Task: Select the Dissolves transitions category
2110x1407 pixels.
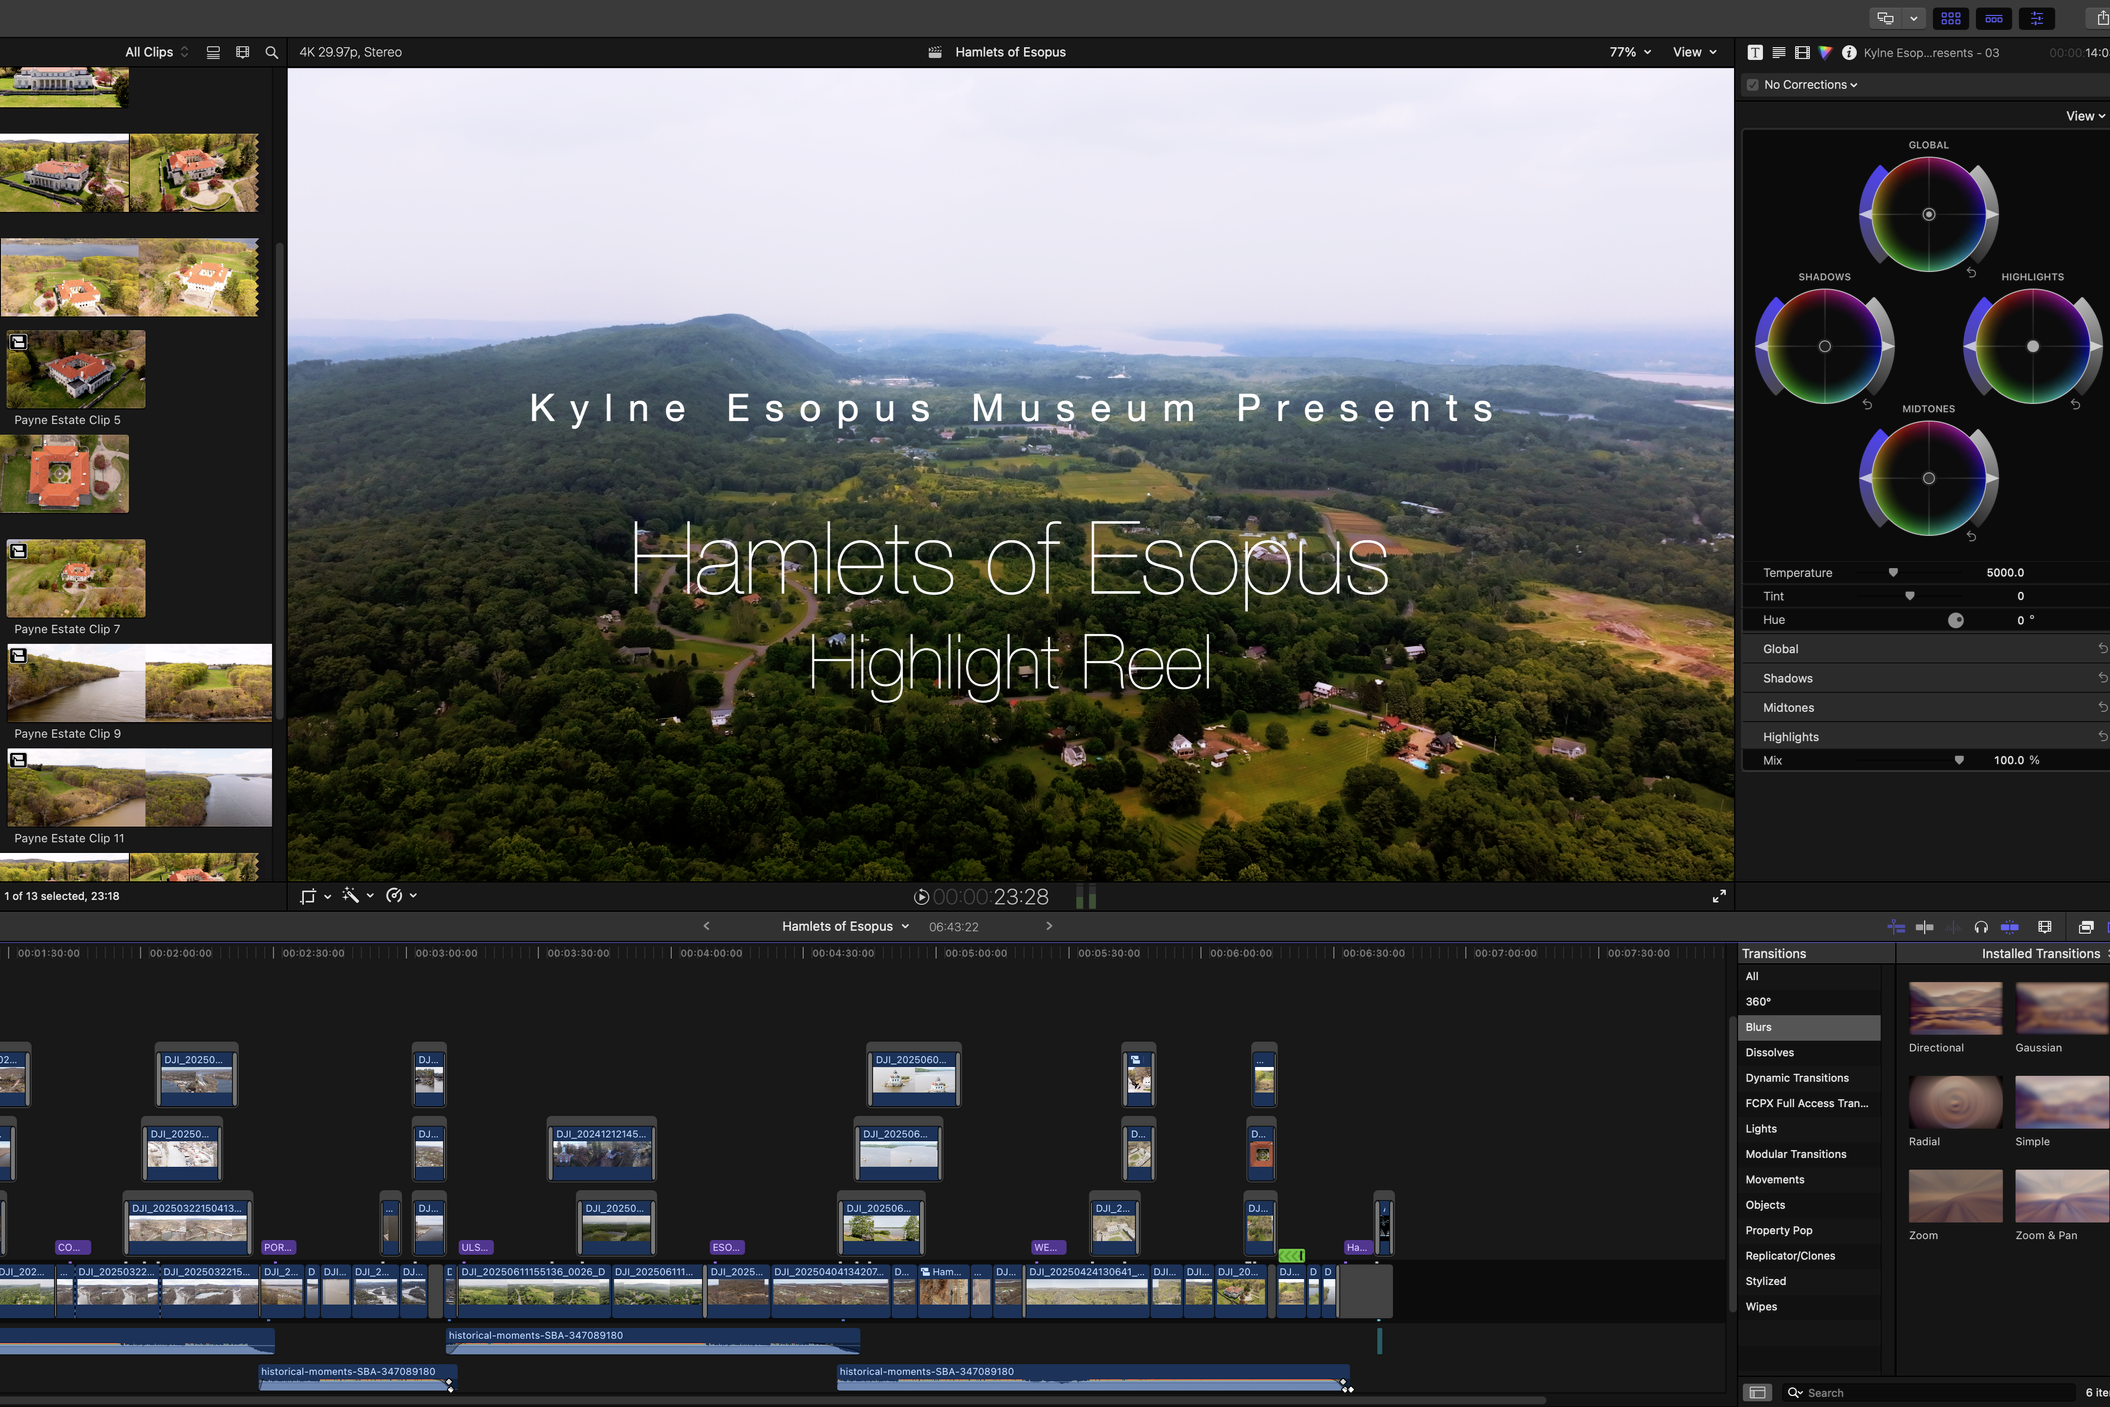Action: 1769,1052
